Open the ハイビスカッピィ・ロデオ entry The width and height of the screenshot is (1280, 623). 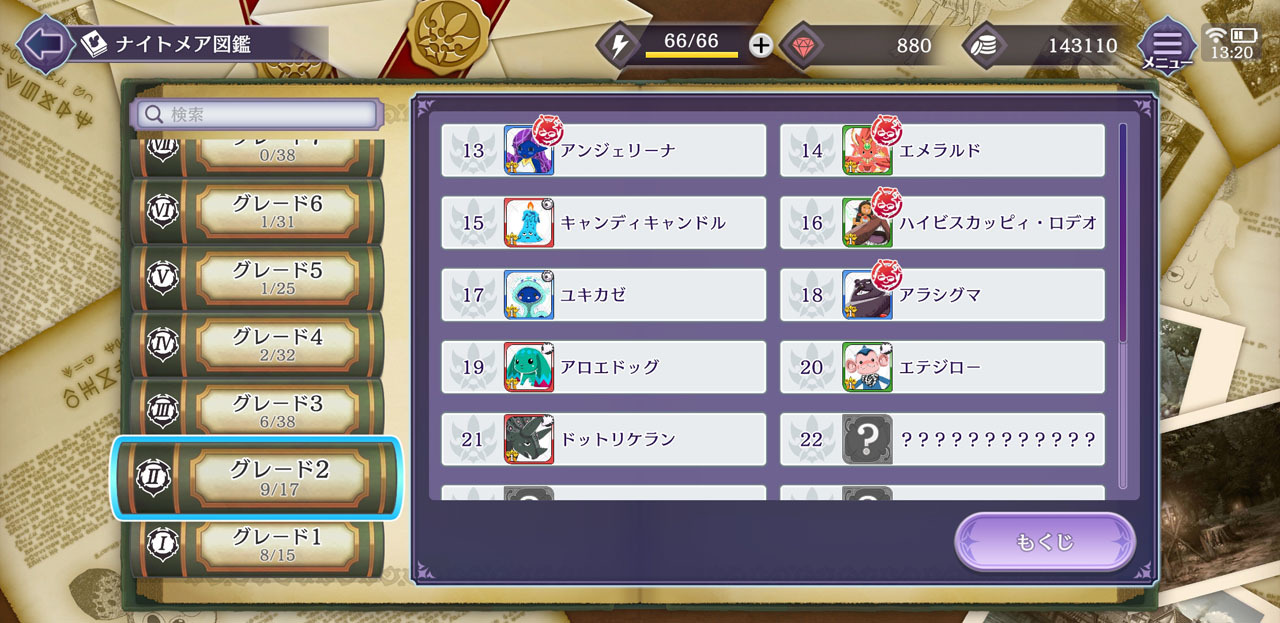pos(942,222)
